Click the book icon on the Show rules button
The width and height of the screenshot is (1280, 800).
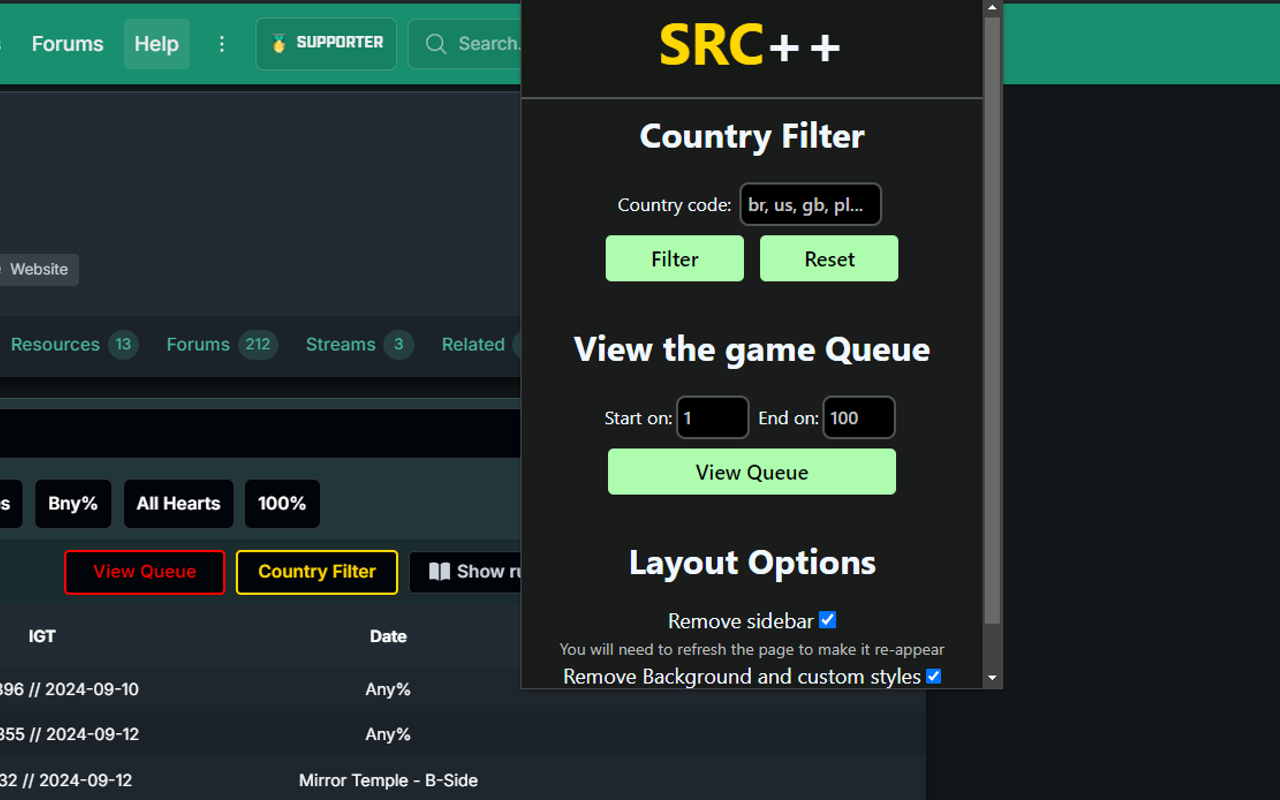[440, 571]
